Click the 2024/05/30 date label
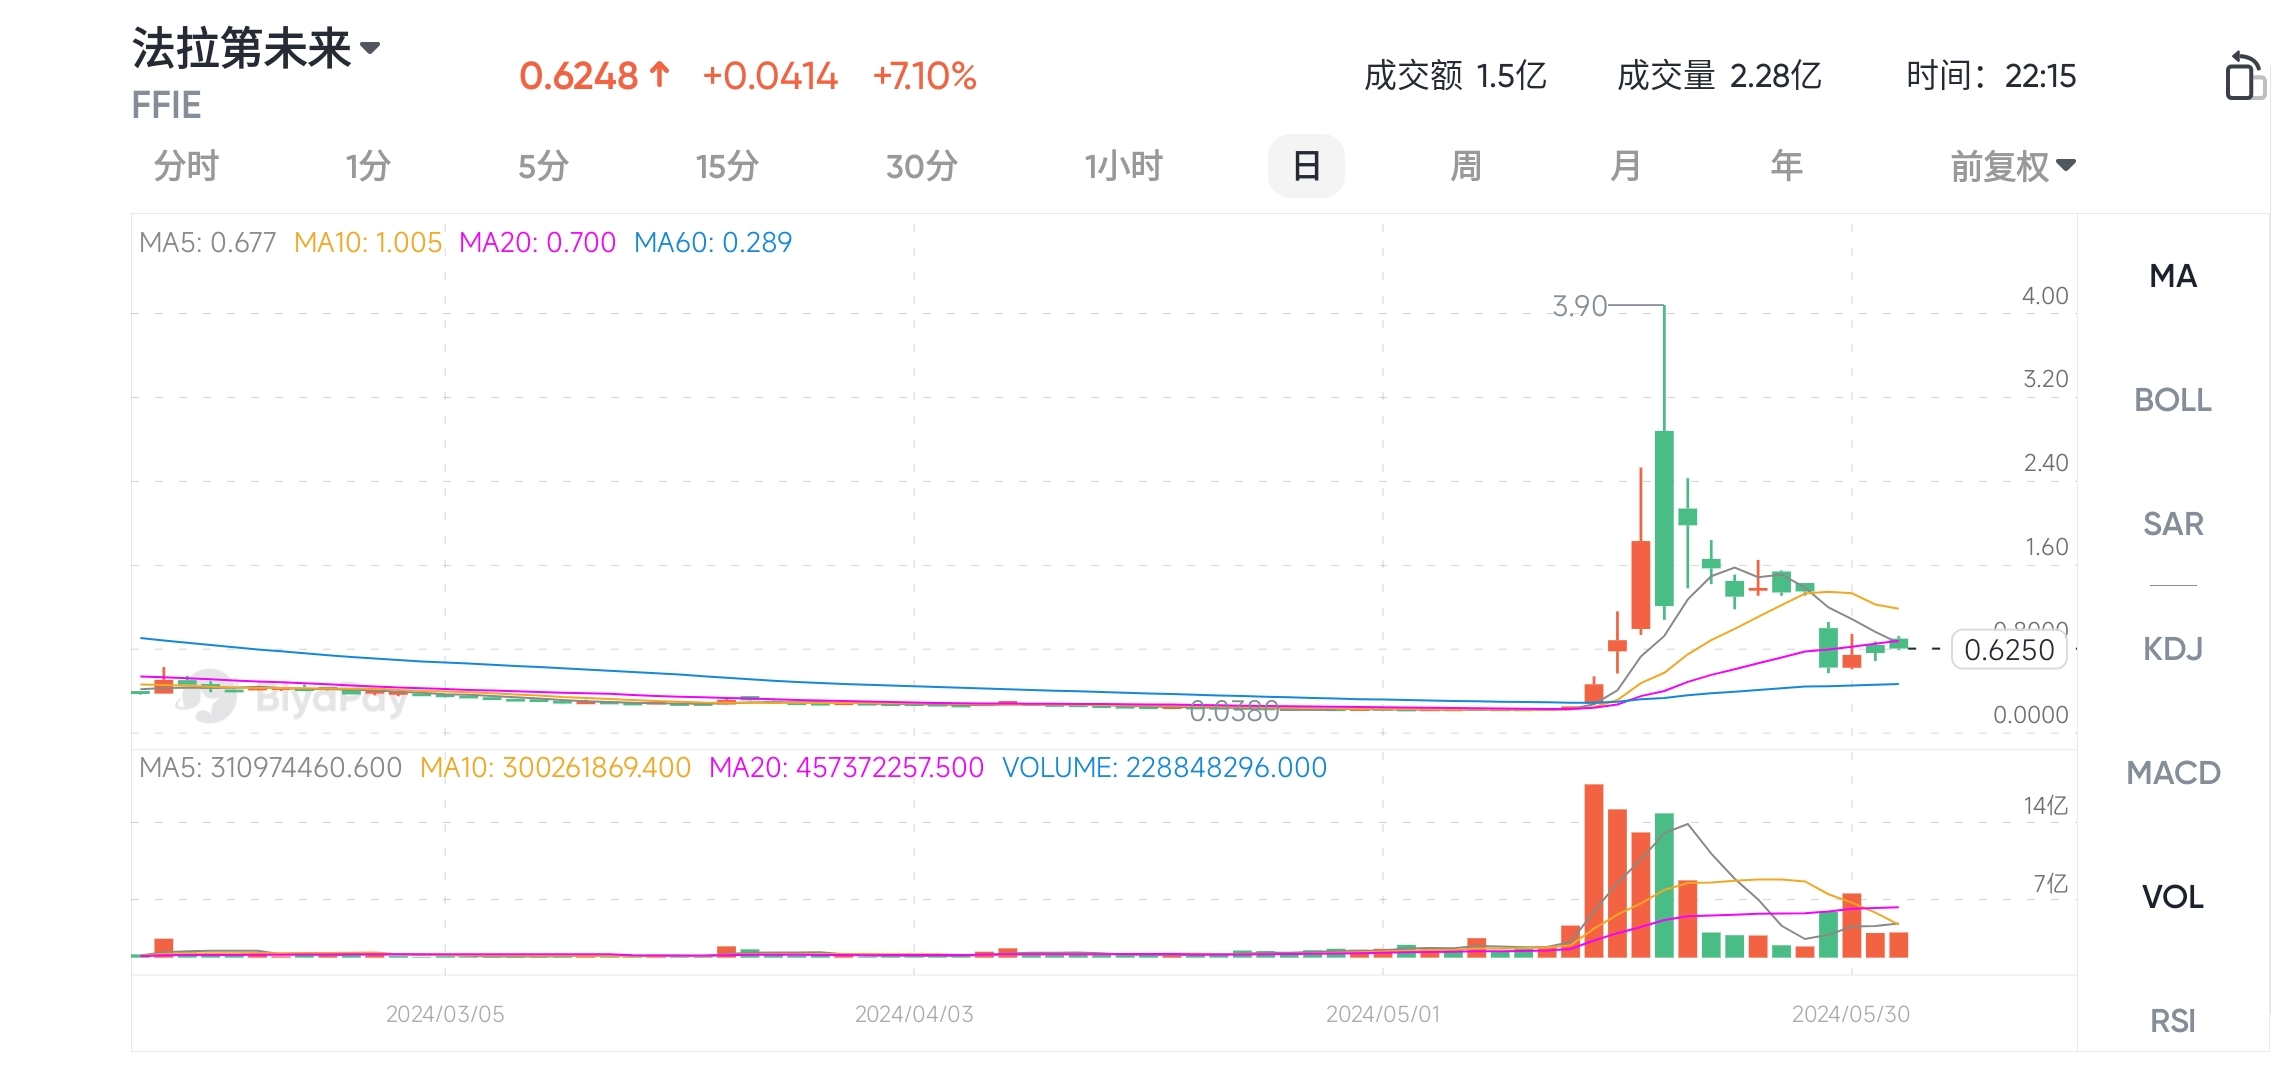Screen dimensions: 2287x1080 1851,1014
